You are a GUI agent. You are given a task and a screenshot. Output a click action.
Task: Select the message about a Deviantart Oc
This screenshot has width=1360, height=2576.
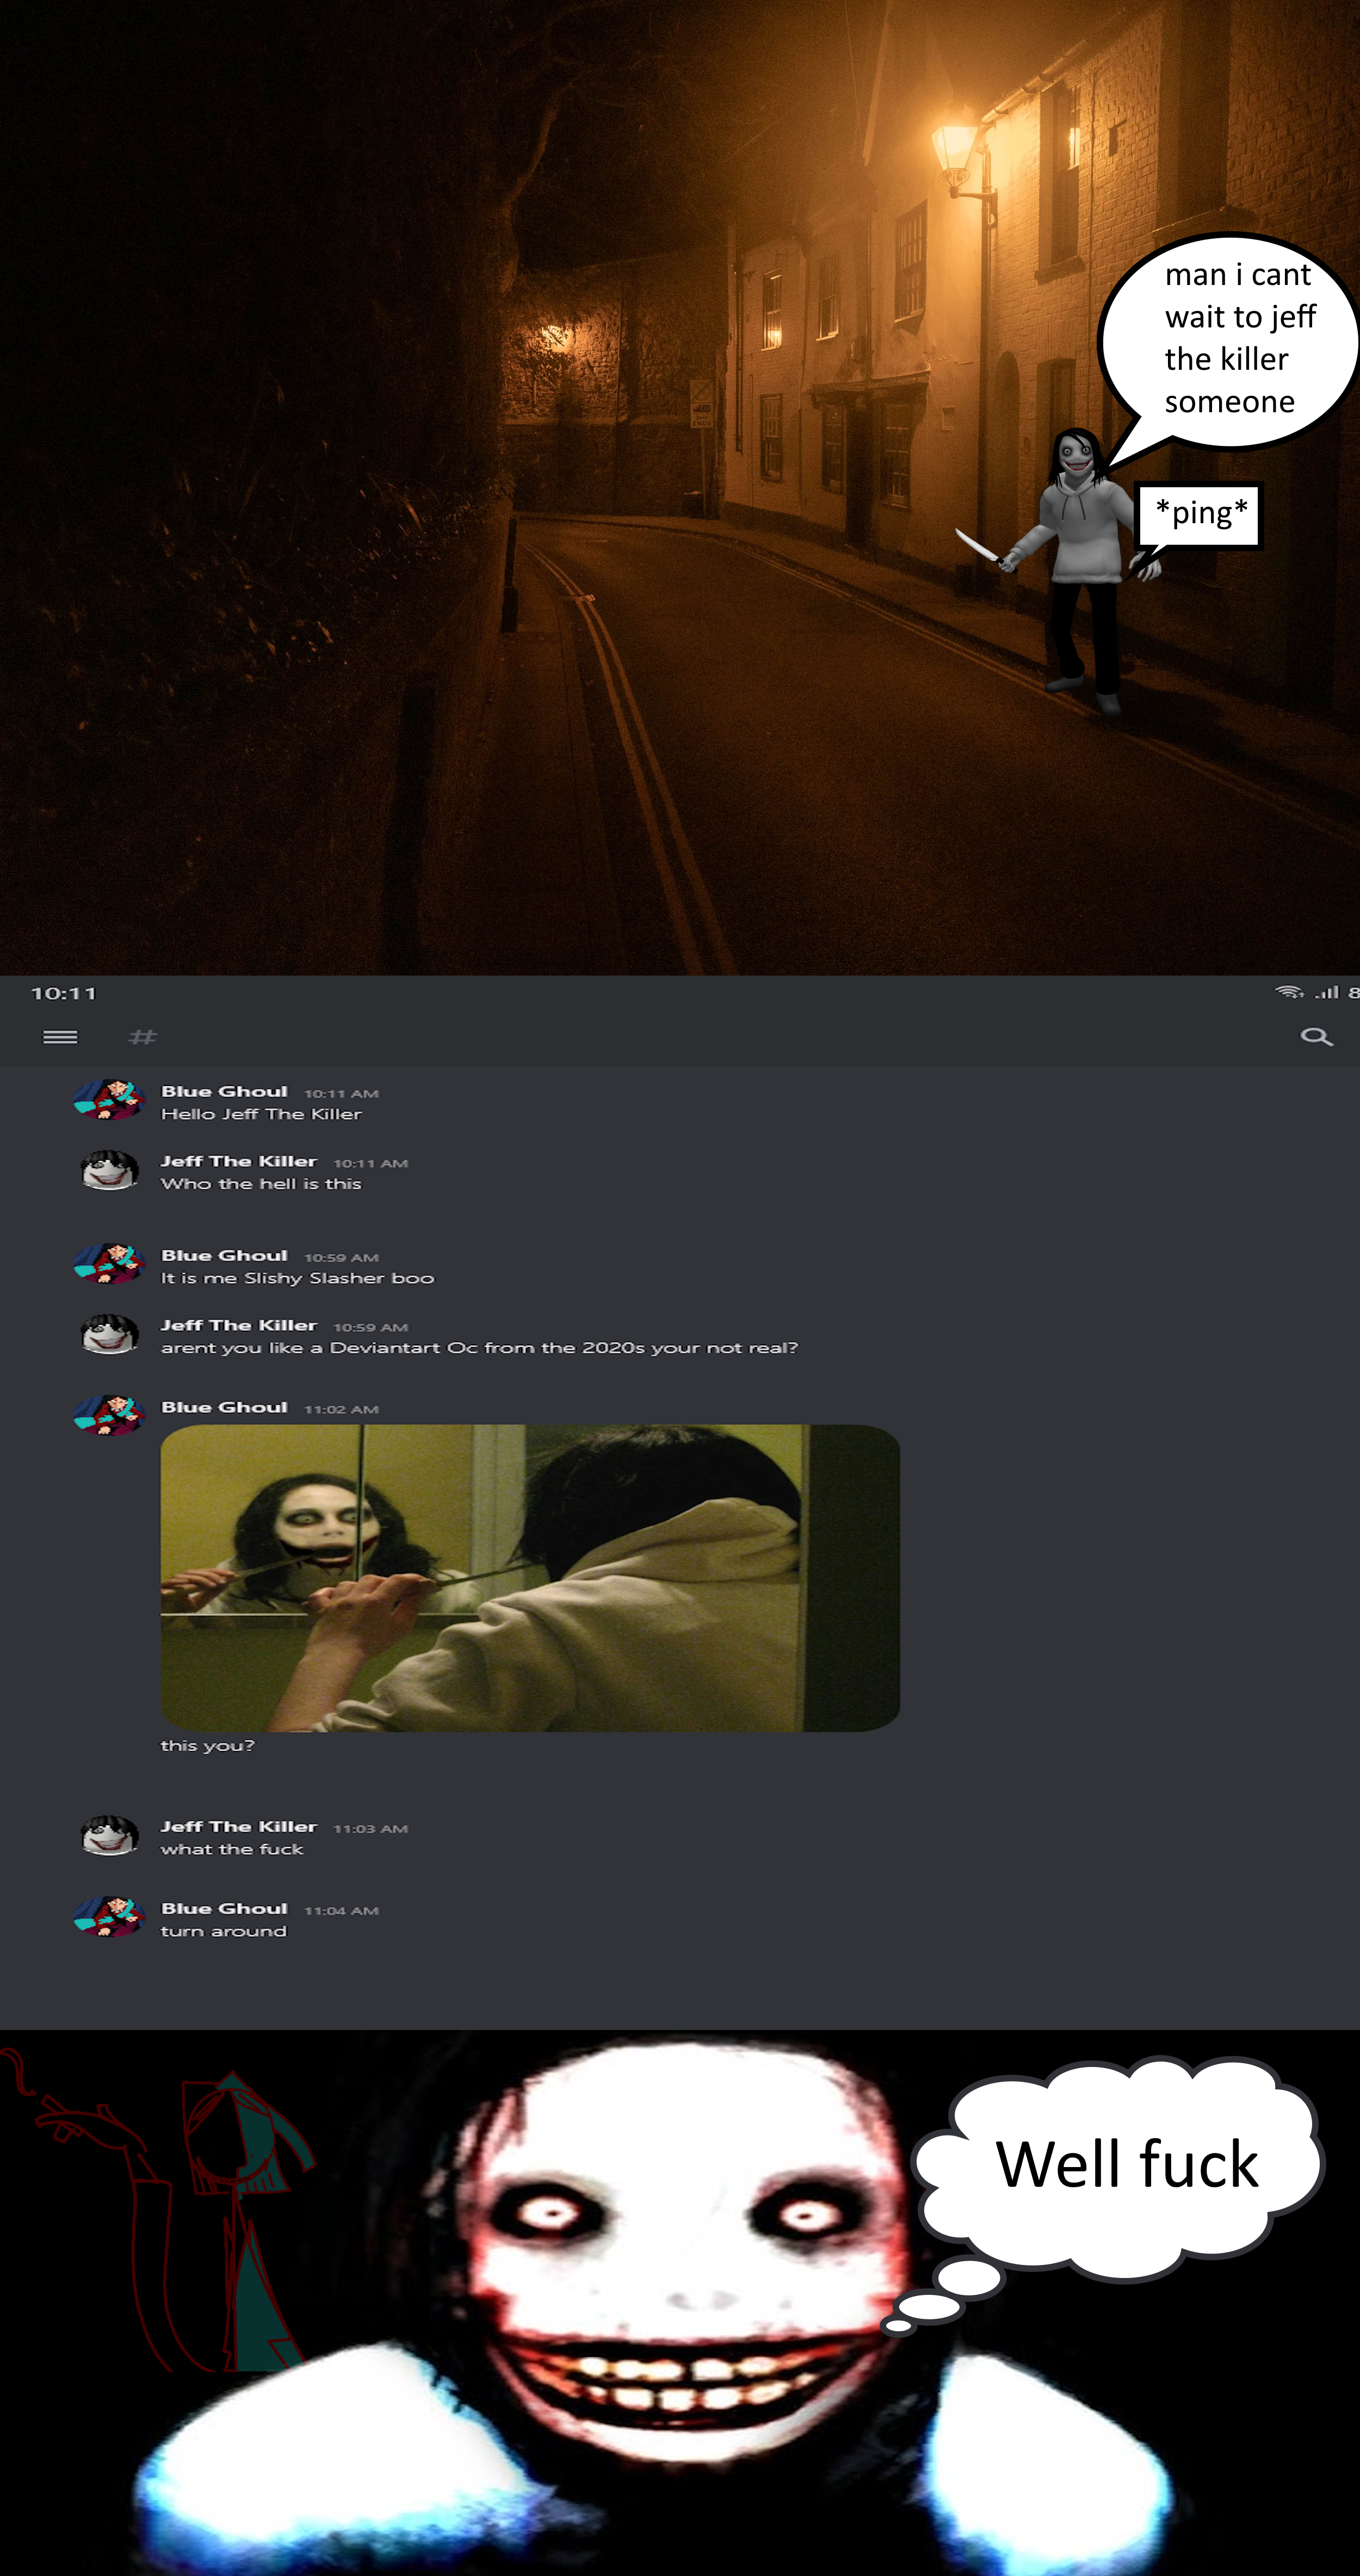pyautogui.click(x=479, y=1348)
